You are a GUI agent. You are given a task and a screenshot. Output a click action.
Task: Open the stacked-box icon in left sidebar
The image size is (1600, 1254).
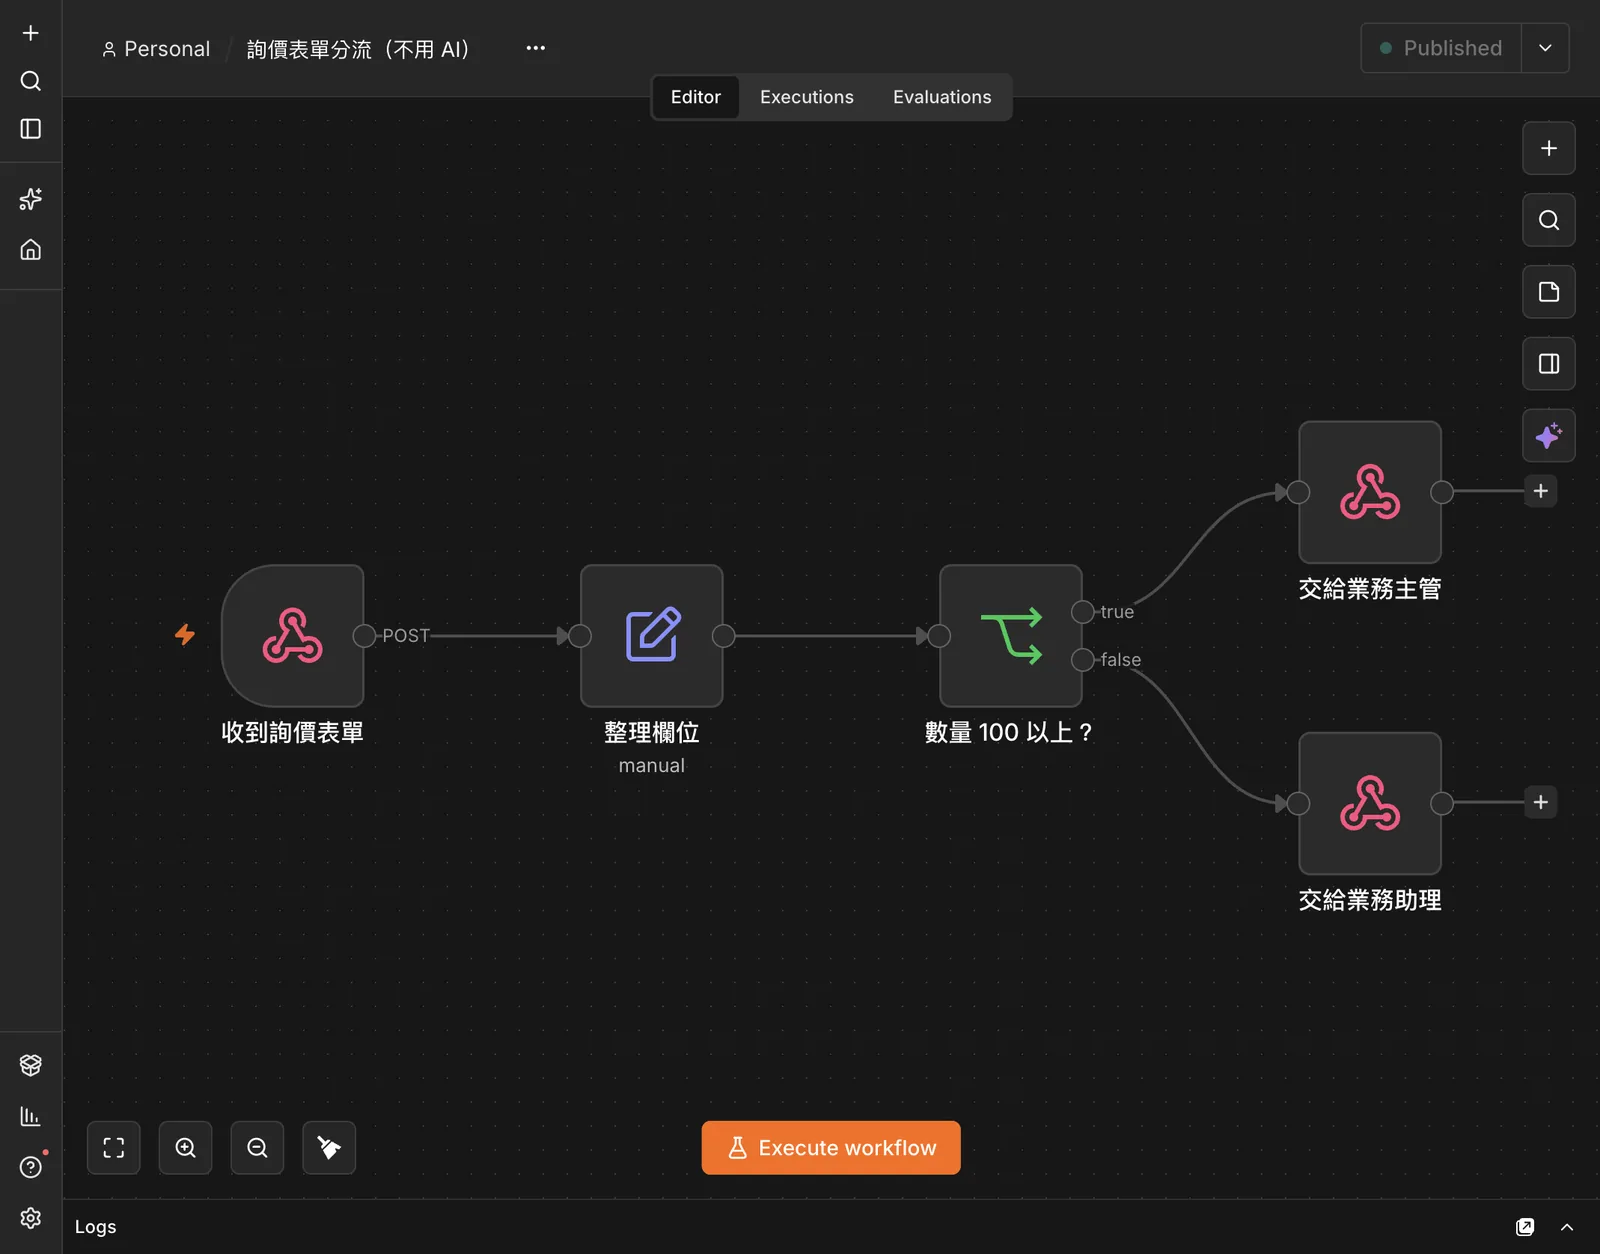coord(31,1065)
